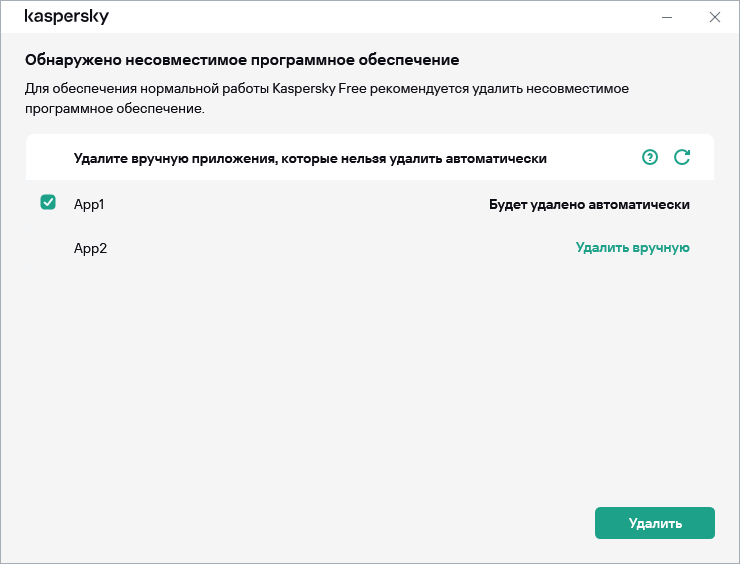Click empty title bar area beside logo
The image size is (740, 564).
point(380,17)
